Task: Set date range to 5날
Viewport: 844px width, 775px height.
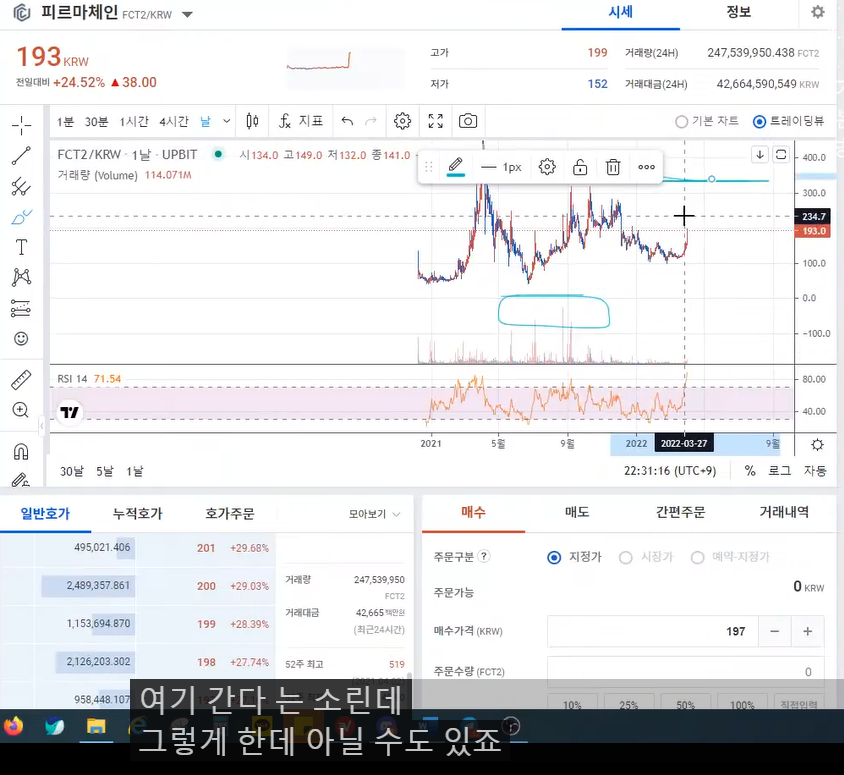Action: [x=105, y=471]
